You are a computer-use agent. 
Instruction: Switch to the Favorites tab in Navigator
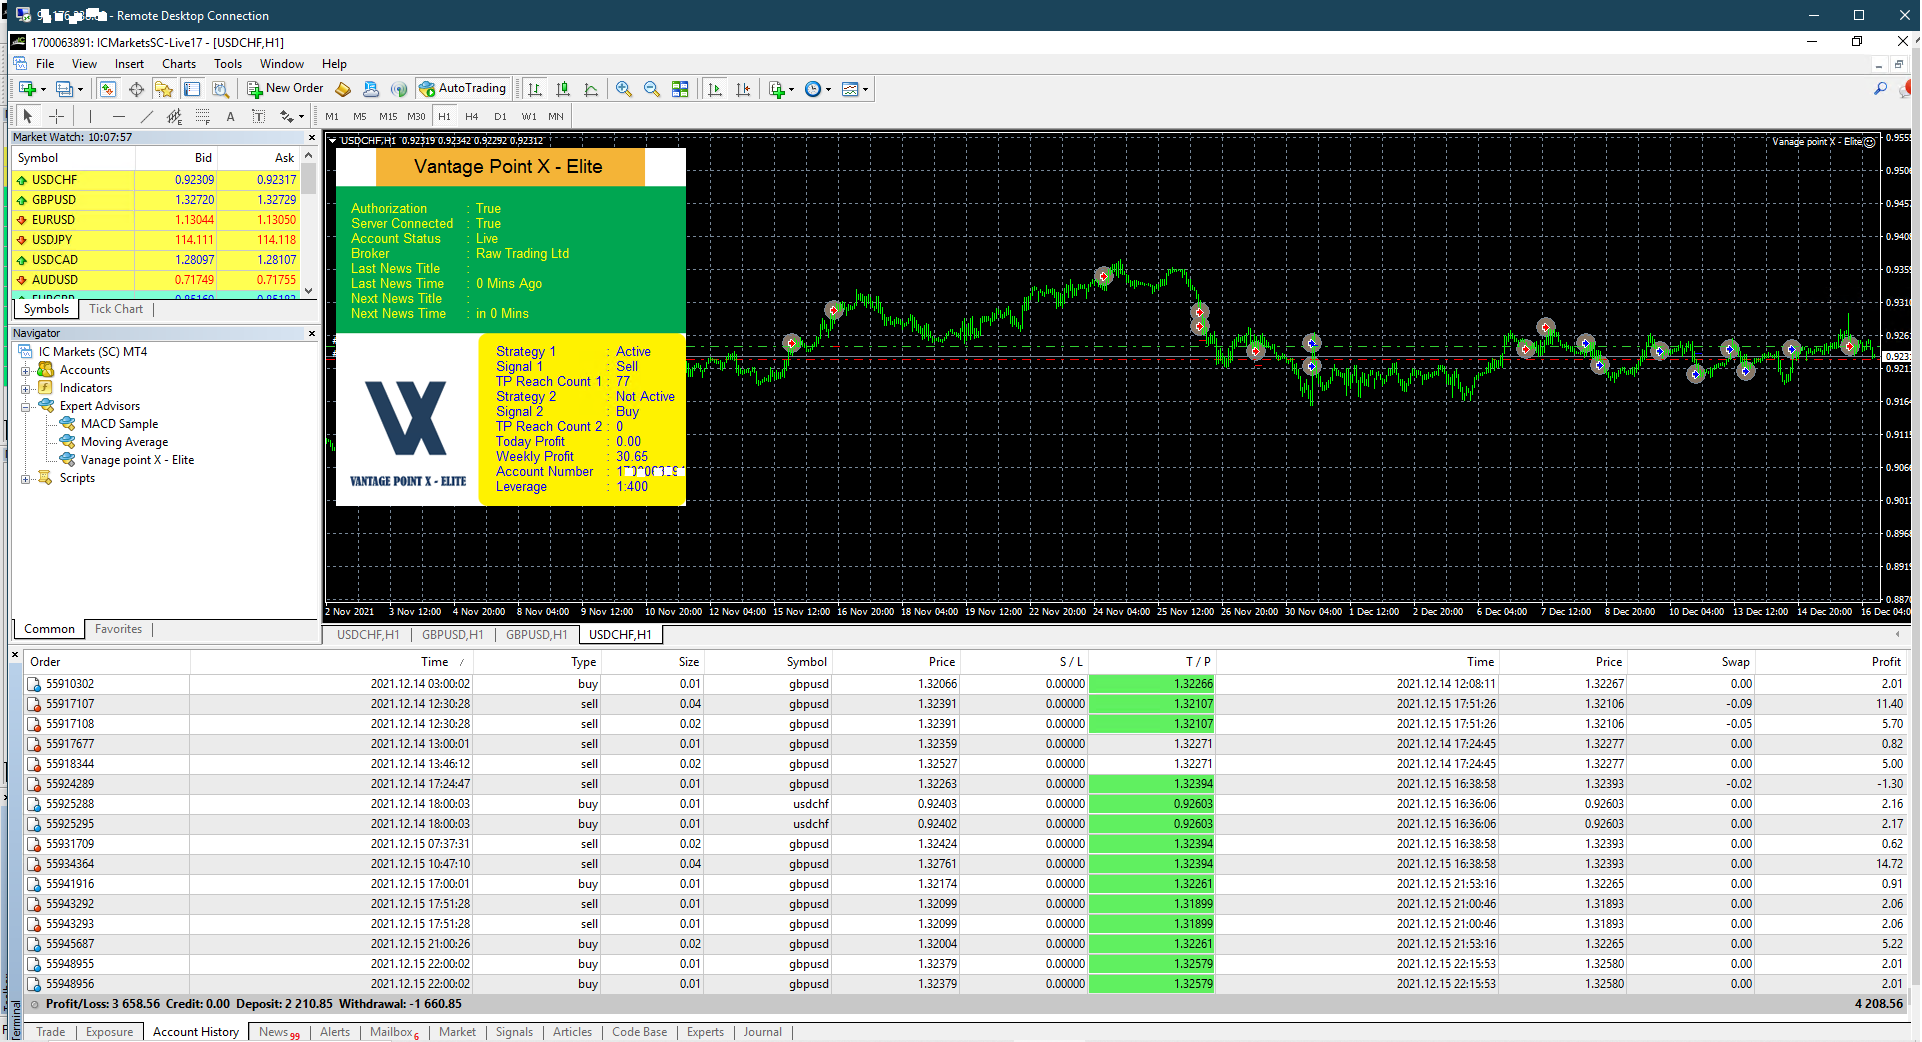(x=118, y=629)
